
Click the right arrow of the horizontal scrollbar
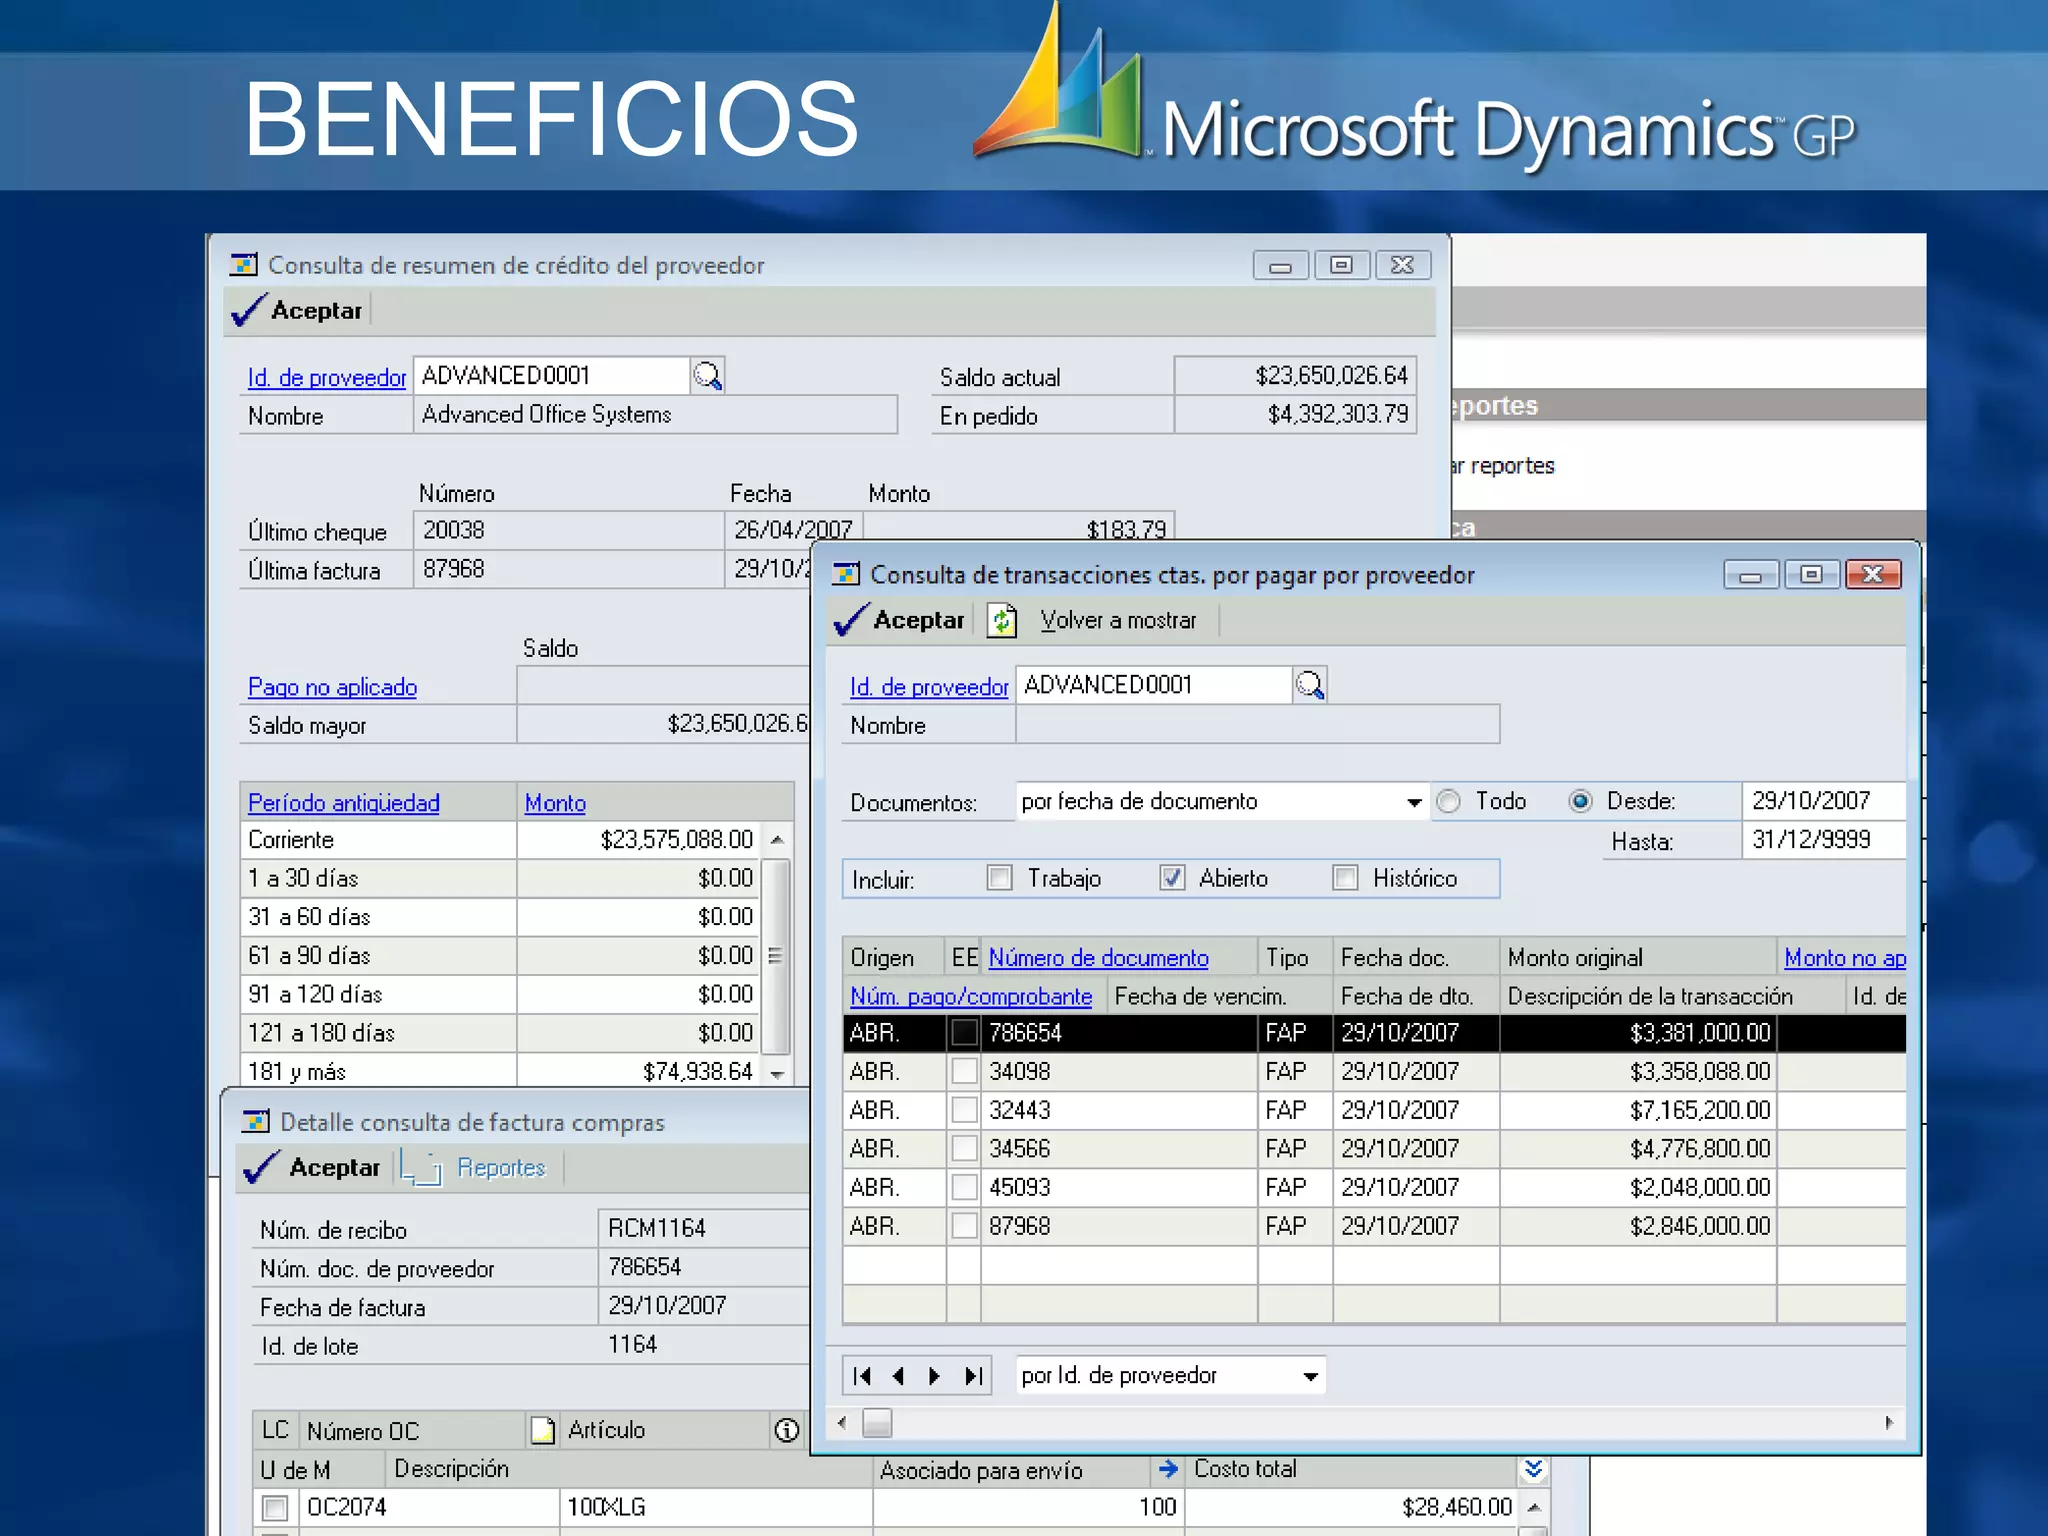(x=1889, y=1422)
